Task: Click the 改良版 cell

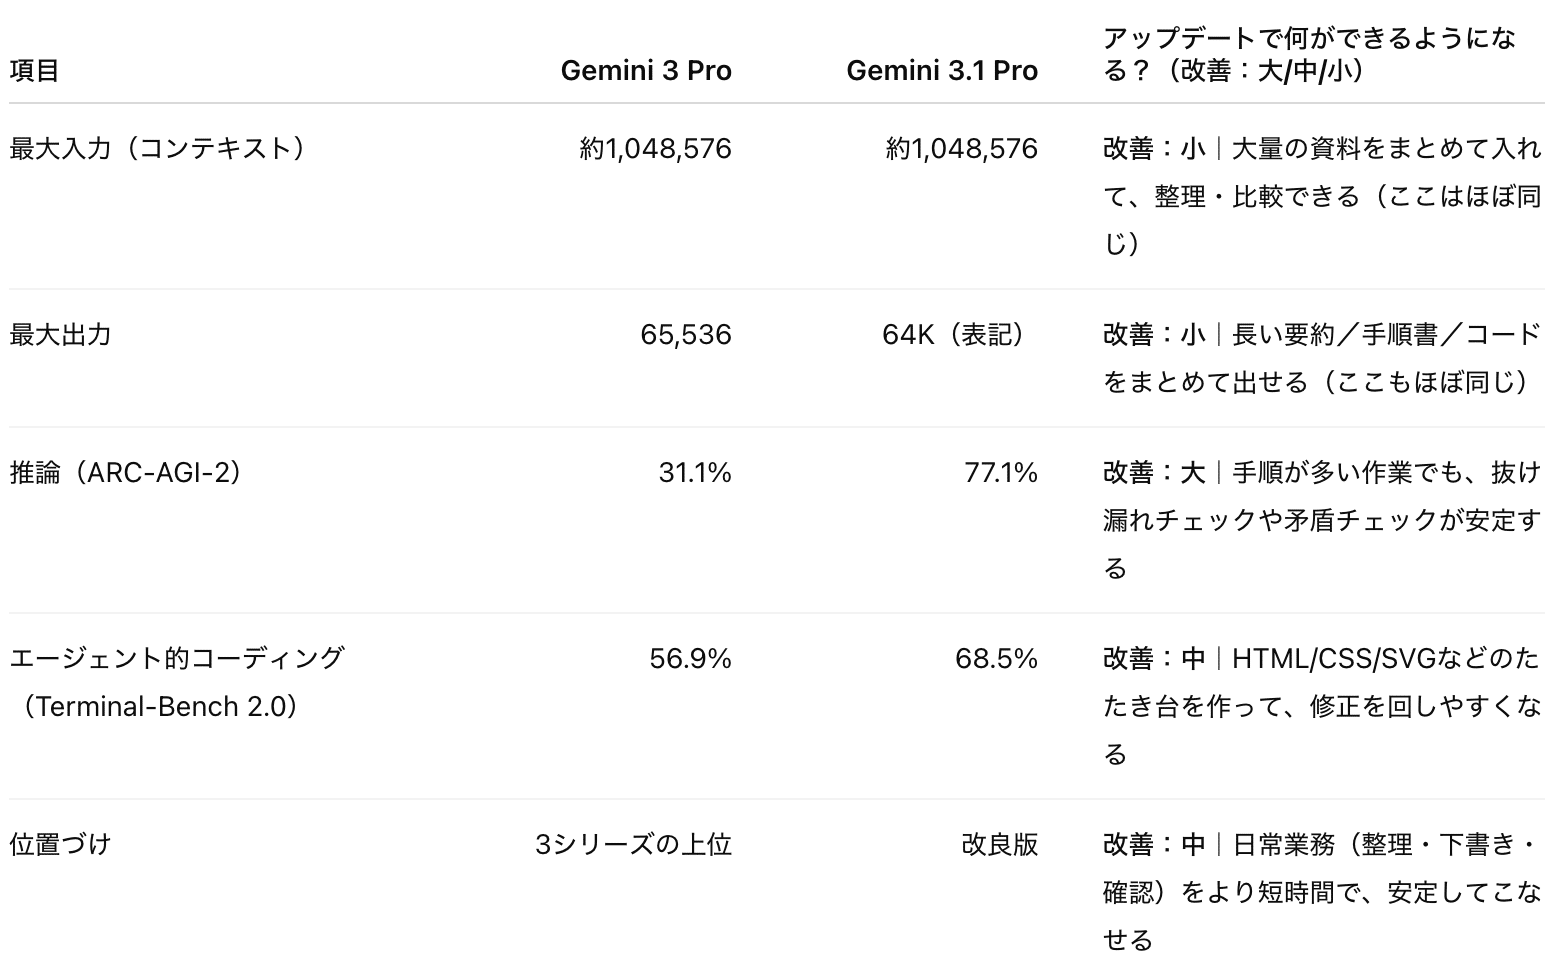Action: (1000, 845)
